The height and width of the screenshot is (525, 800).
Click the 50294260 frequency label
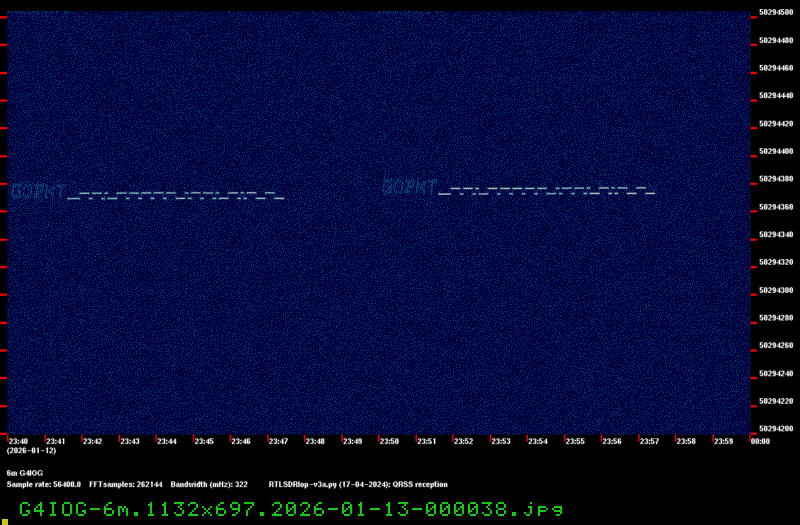[x=776, y=345]
